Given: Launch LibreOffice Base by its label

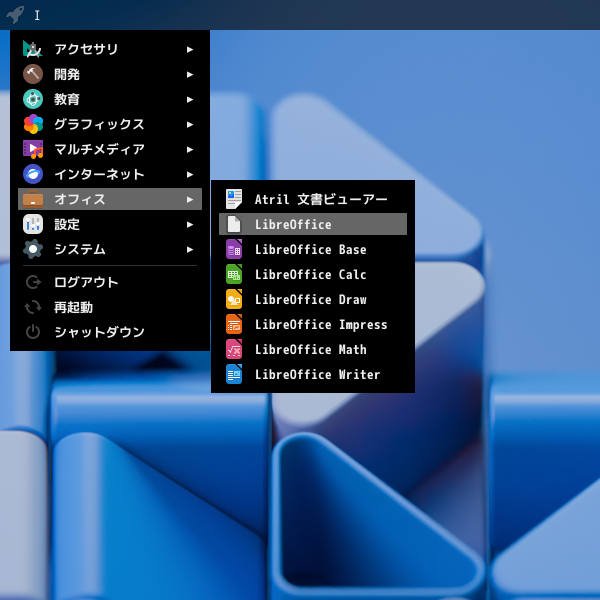Looking at the screenshot, I should [x=311, y=249].
